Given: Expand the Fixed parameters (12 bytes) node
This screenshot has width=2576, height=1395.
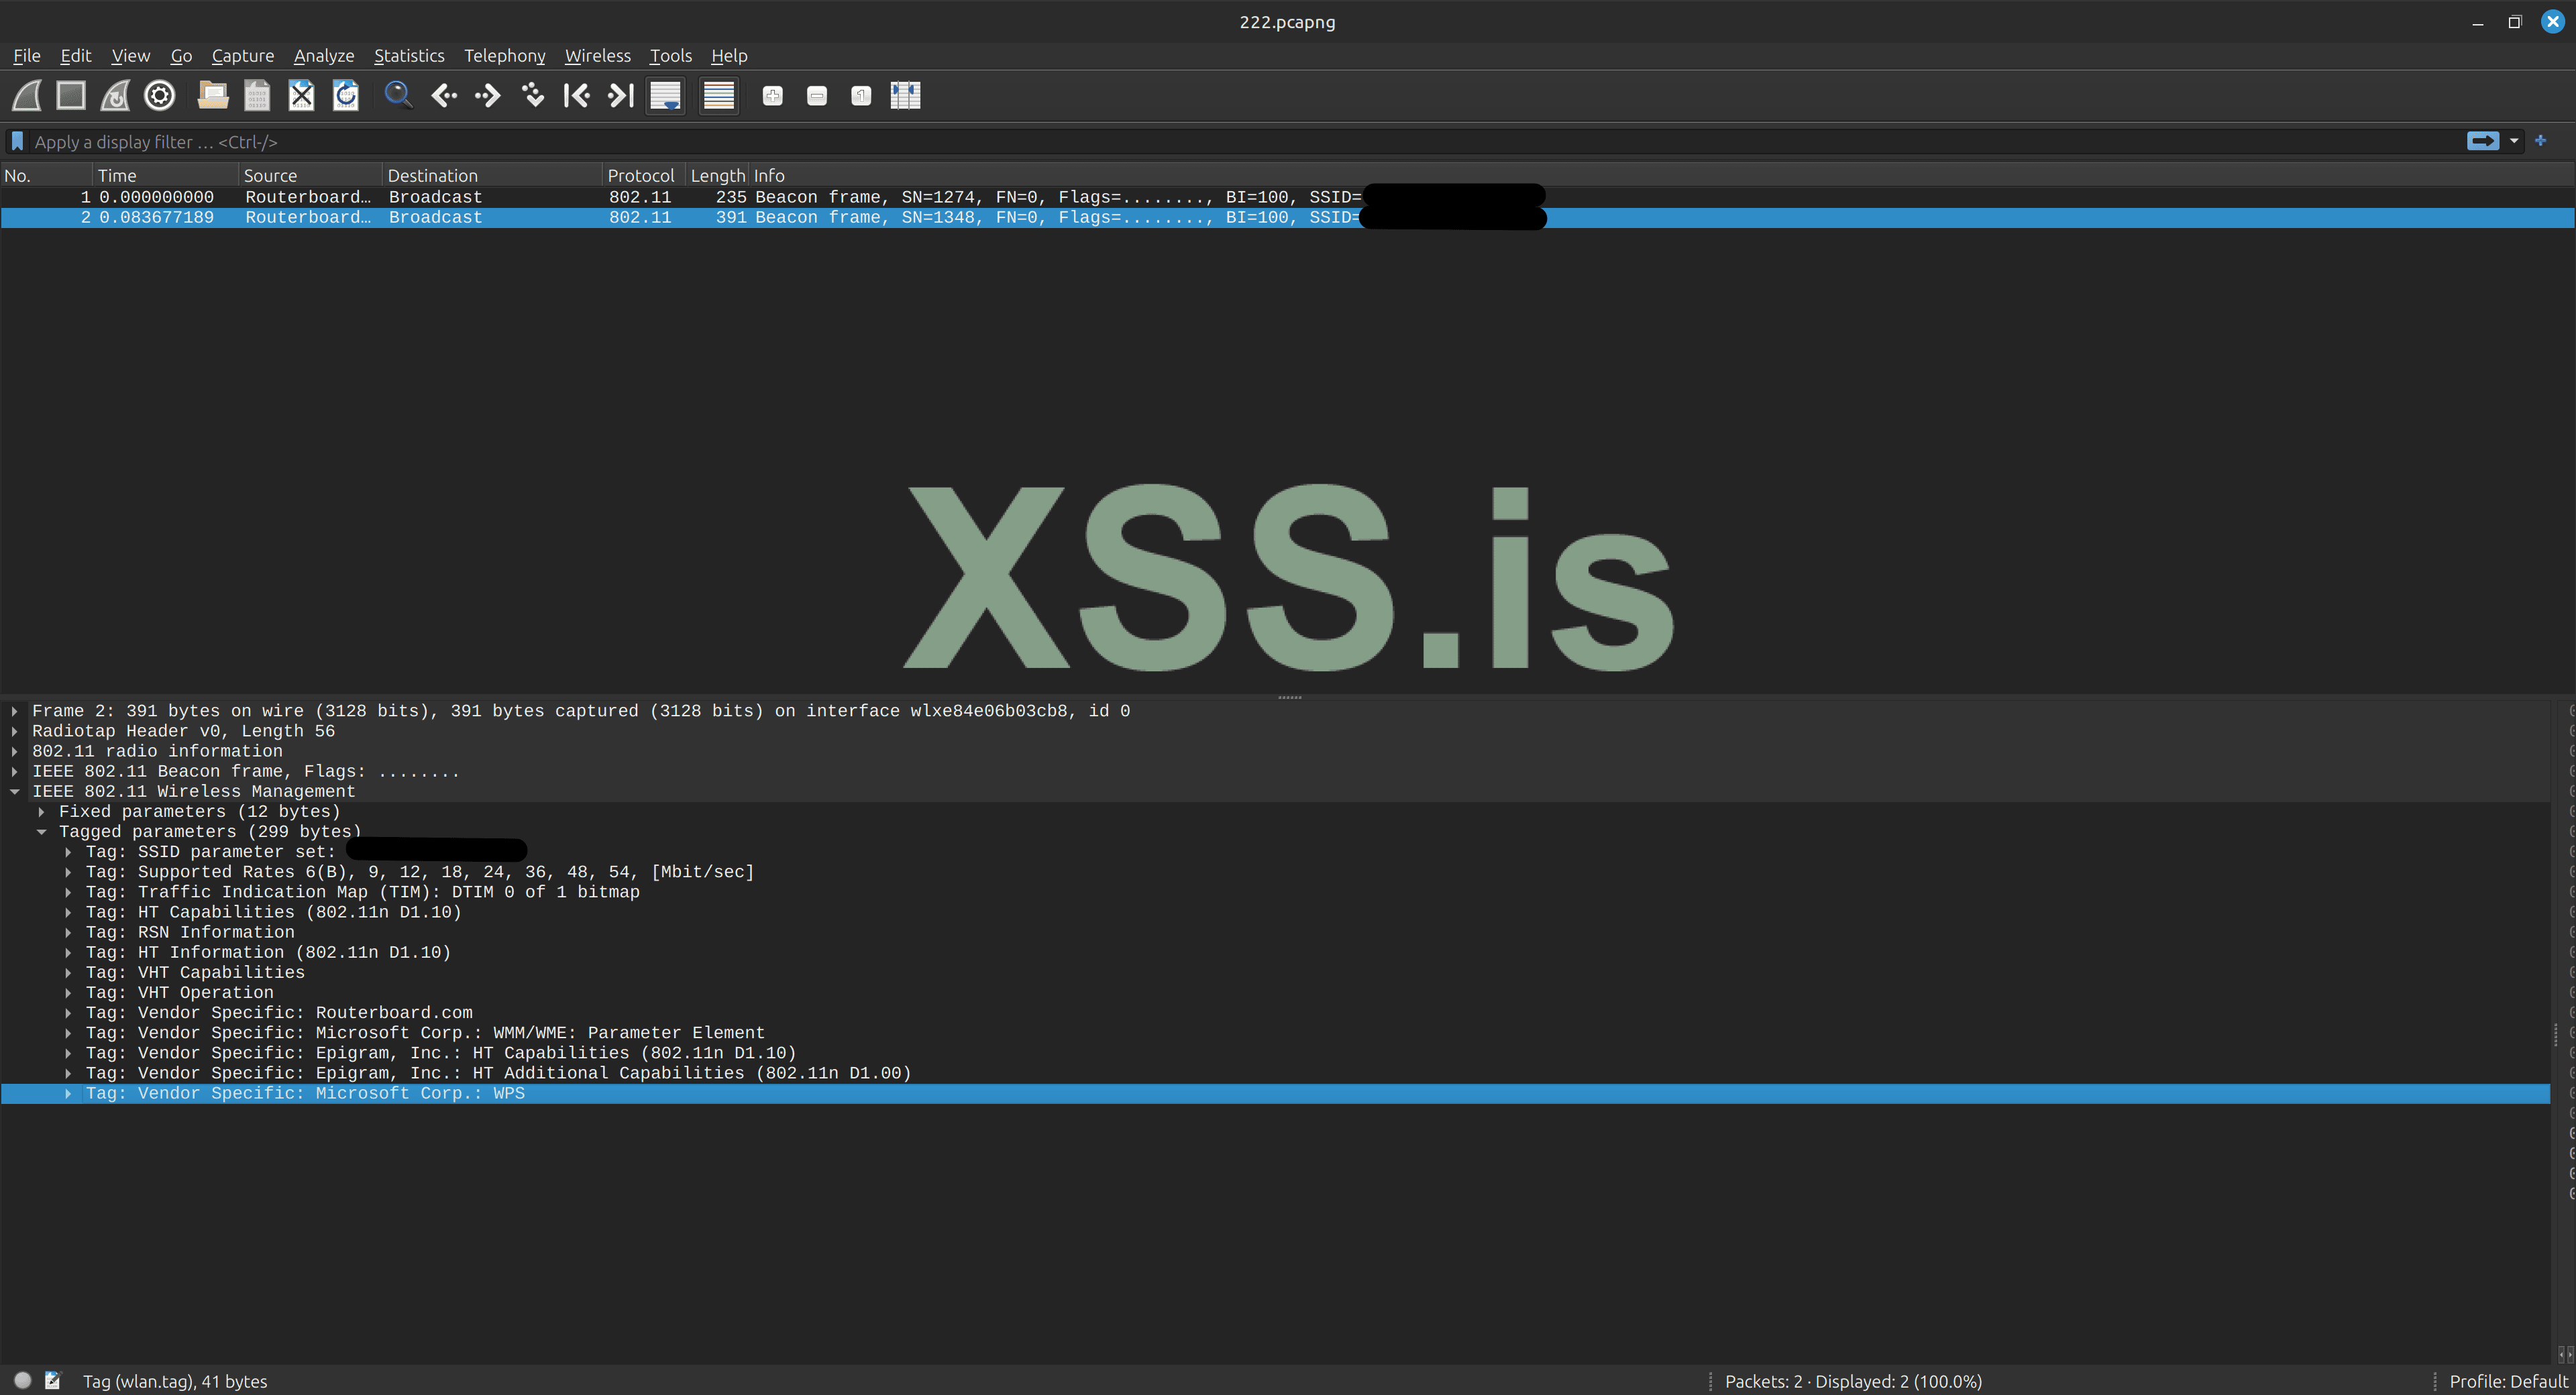Looking at the screenshot, I should [x=42, y=812].
